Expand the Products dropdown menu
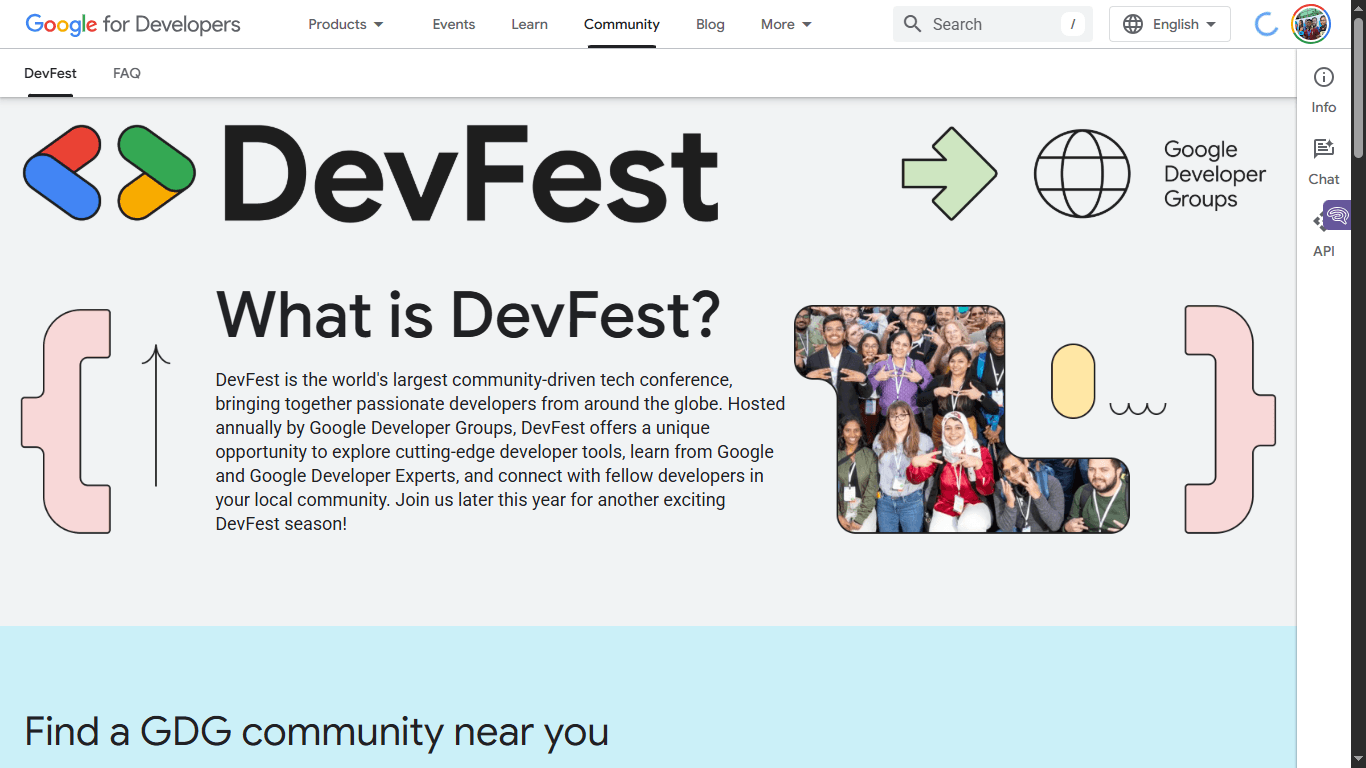The width and height of the screenshot is (1366, 768). coord(345,24)
